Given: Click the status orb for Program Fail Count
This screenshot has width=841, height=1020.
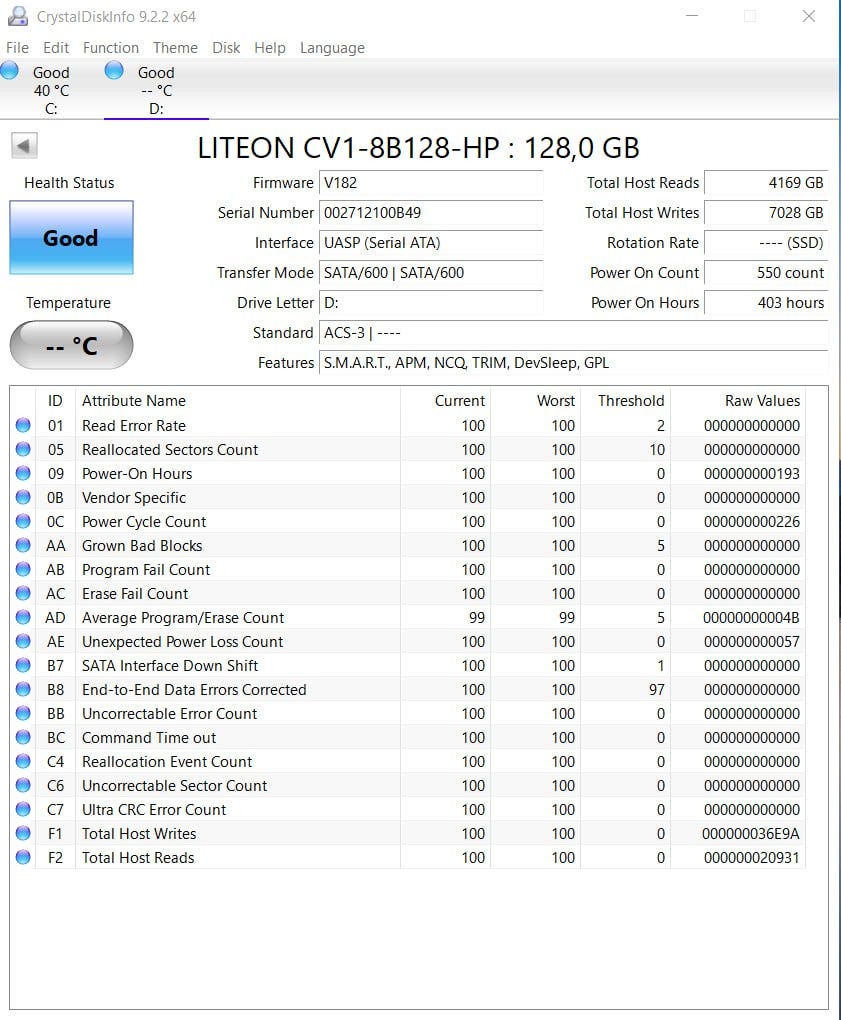Looking at the screenshot, I should tap(23, 569).
